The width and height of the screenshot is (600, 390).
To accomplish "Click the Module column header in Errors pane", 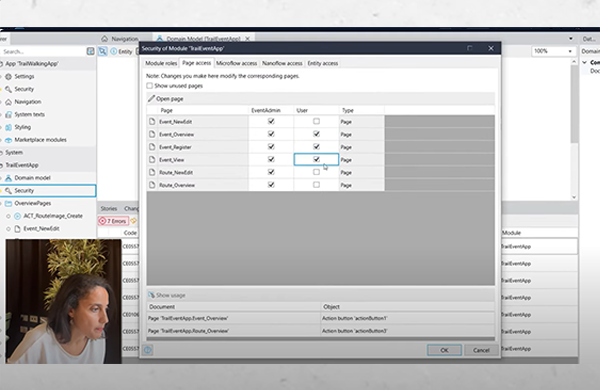I will click(512, 233).
